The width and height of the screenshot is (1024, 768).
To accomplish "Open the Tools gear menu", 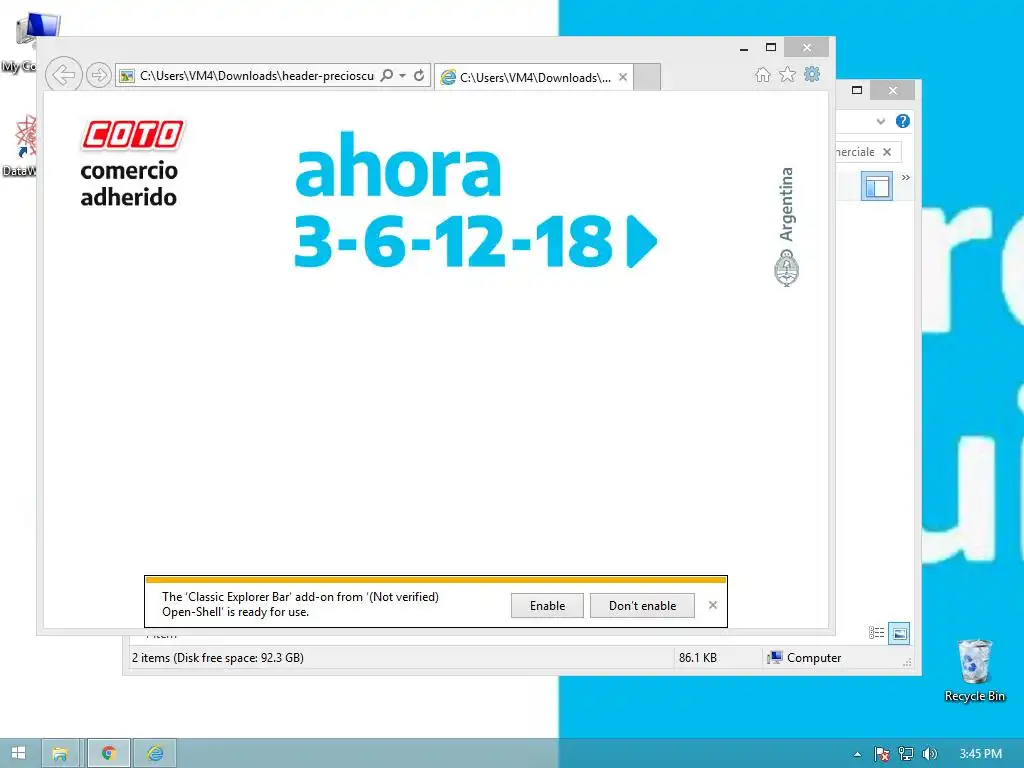I will click(812, 74).
